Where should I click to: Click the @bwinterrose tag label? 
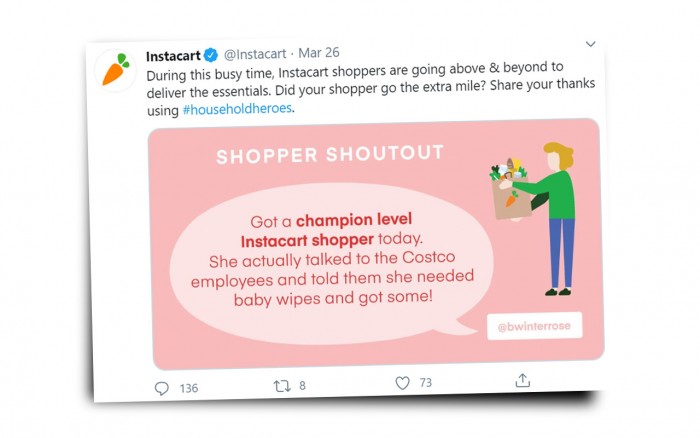[x=535, y=327]
